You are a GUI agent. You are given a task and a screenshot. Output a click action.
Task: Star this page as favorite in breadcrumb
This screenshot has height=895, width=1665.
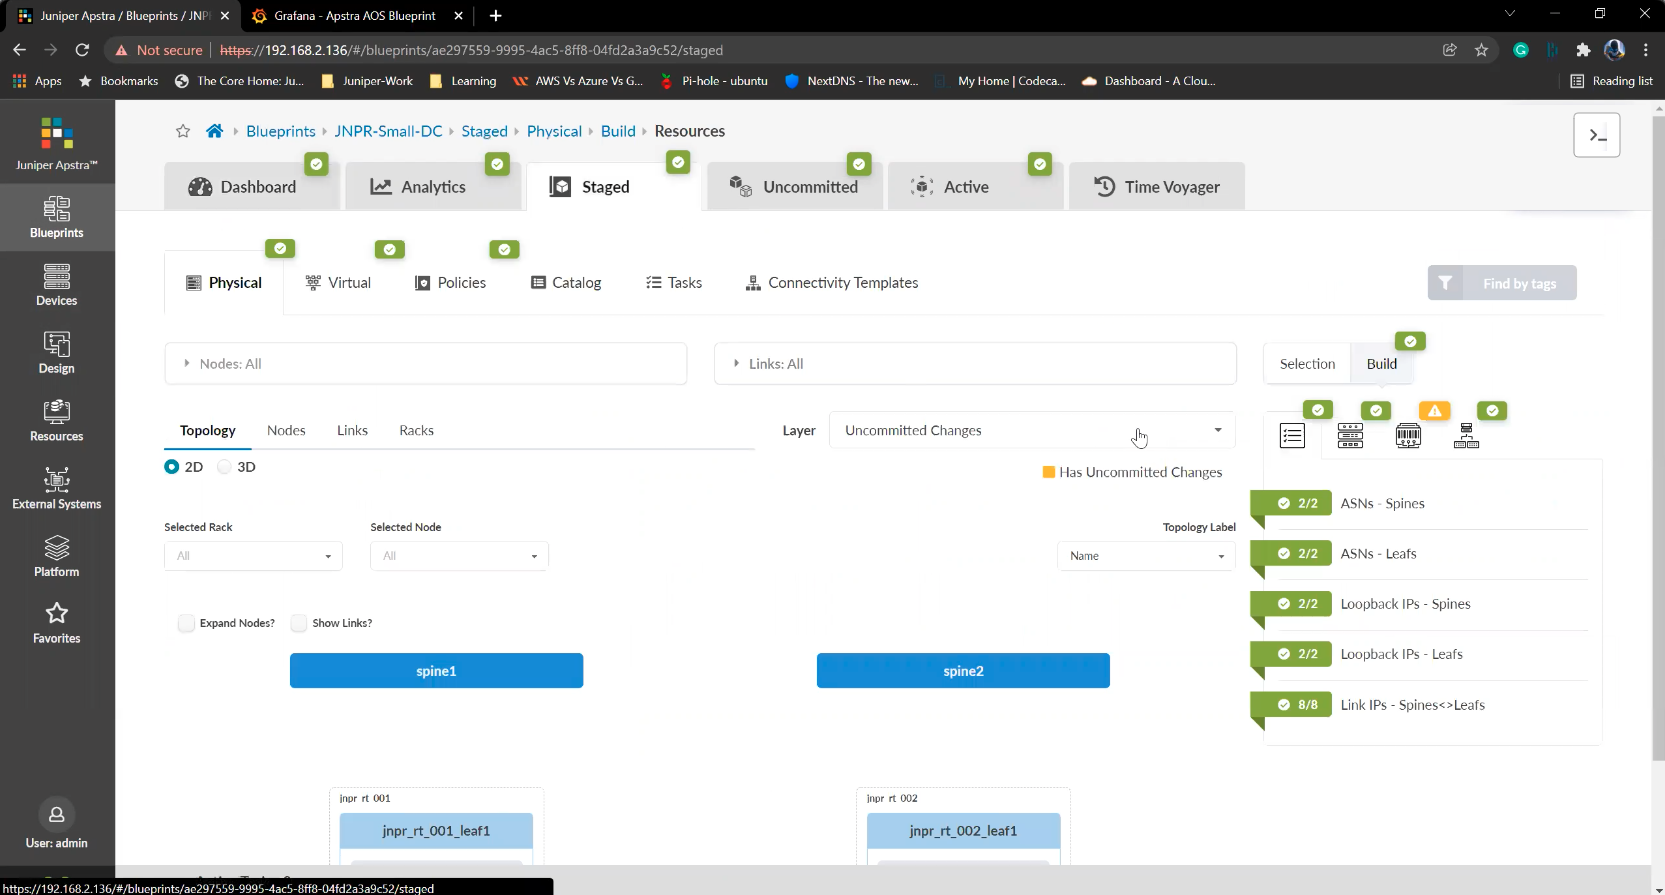[x=183, y=131]
